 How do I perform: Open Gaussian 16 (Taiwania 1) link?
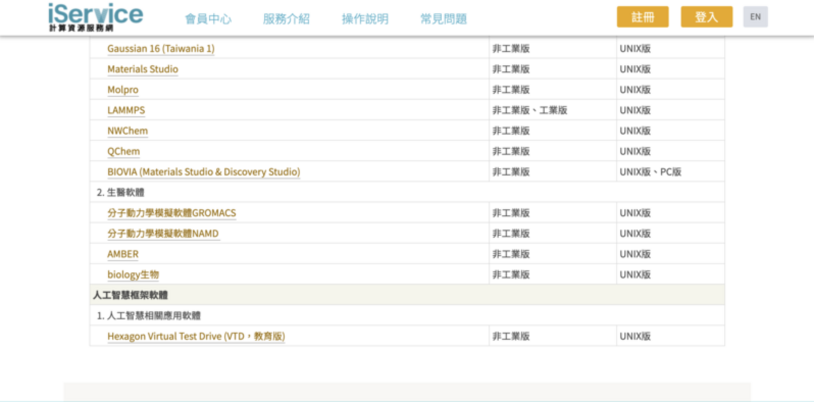161,48
